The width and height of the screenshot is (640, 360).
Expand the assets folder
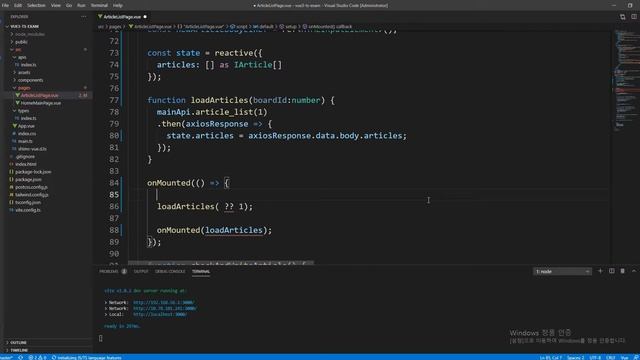tap(24, 72)
